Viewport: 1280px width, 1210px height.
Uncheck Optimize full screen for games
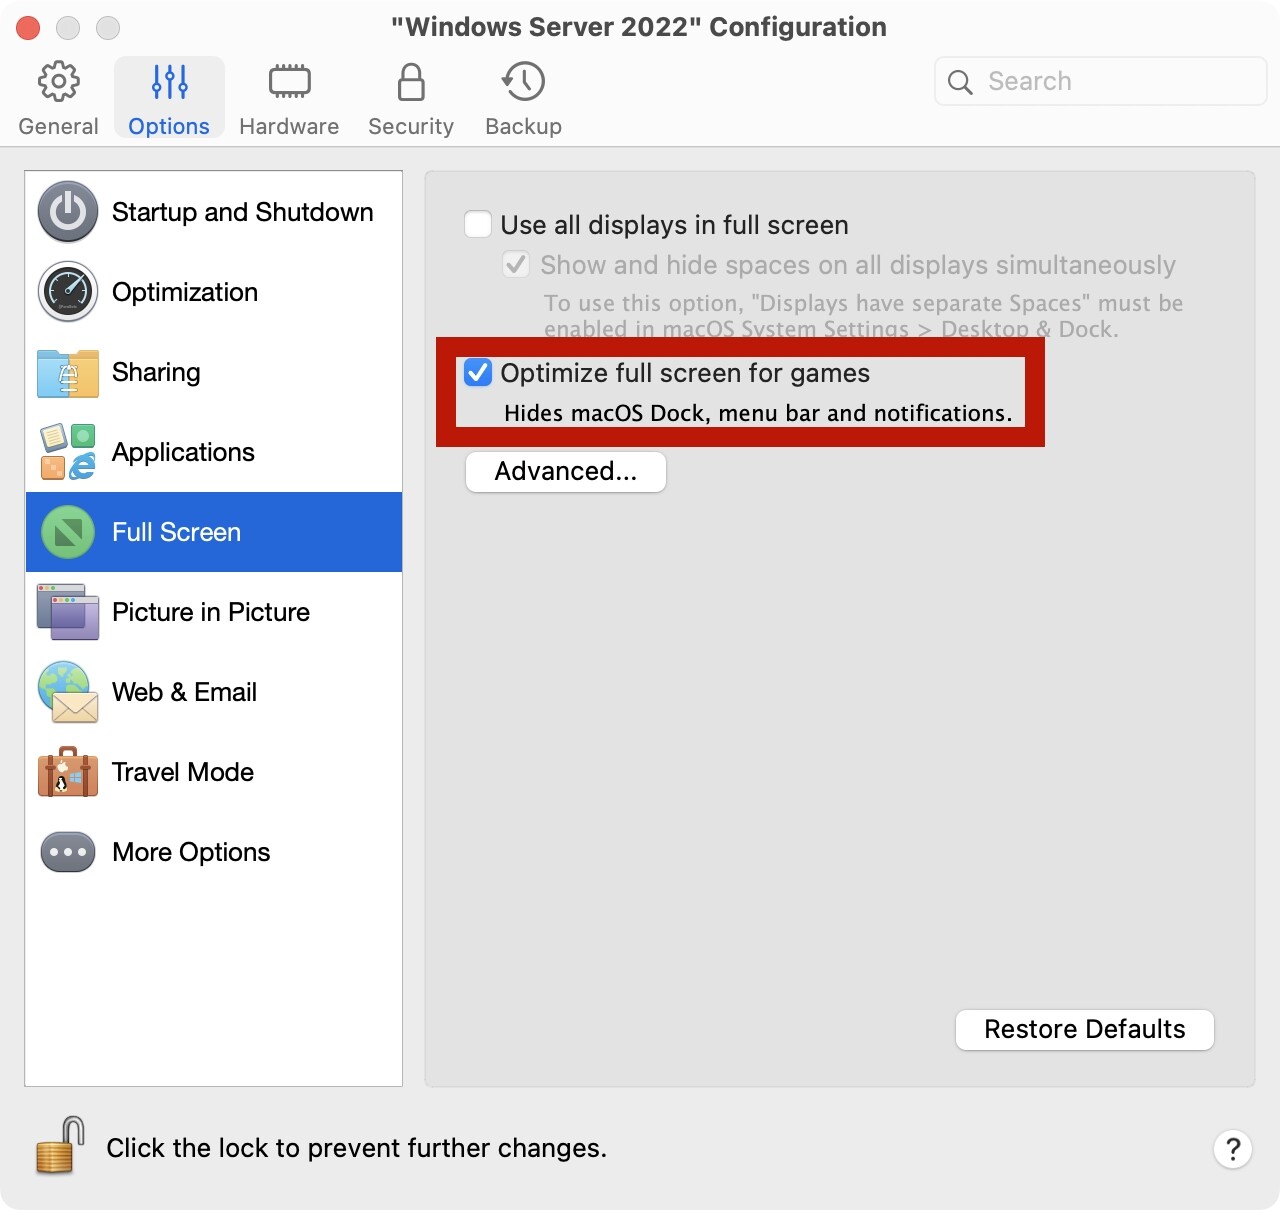point(478,373)
